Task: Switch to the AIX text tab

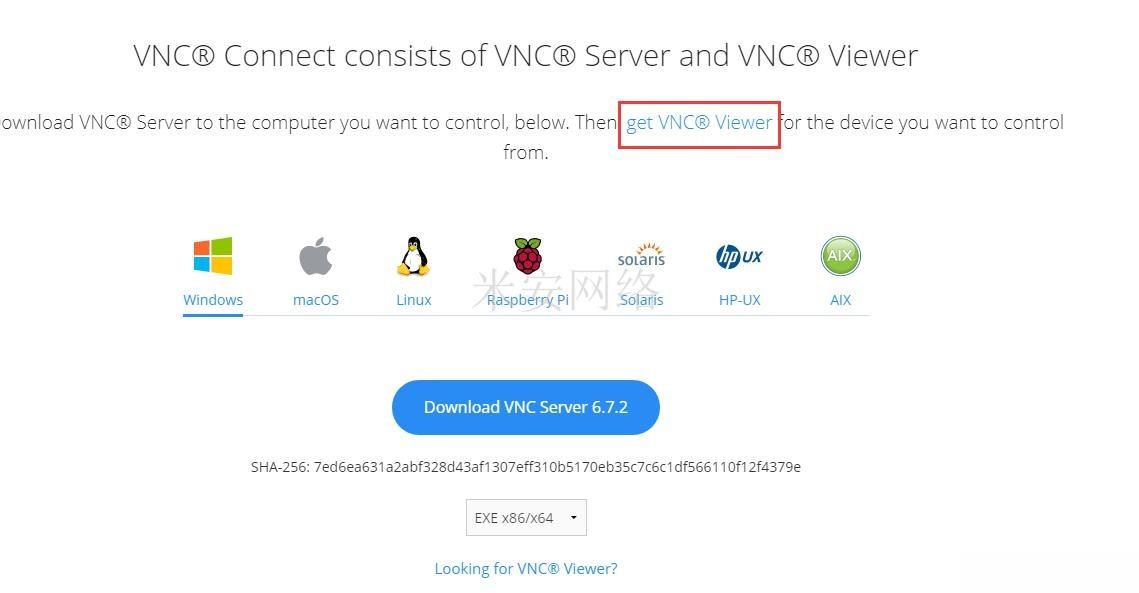Action: tap(840, 299)
